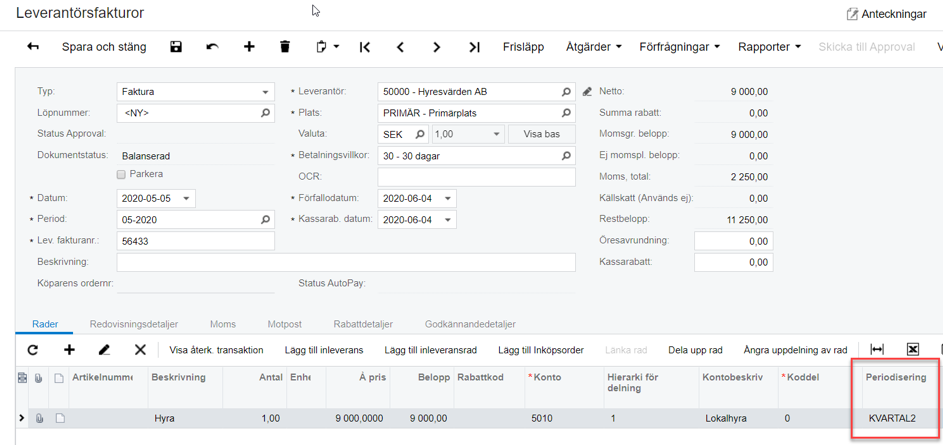
Task: Click the Visa bas button
Action: coord(541,134)
